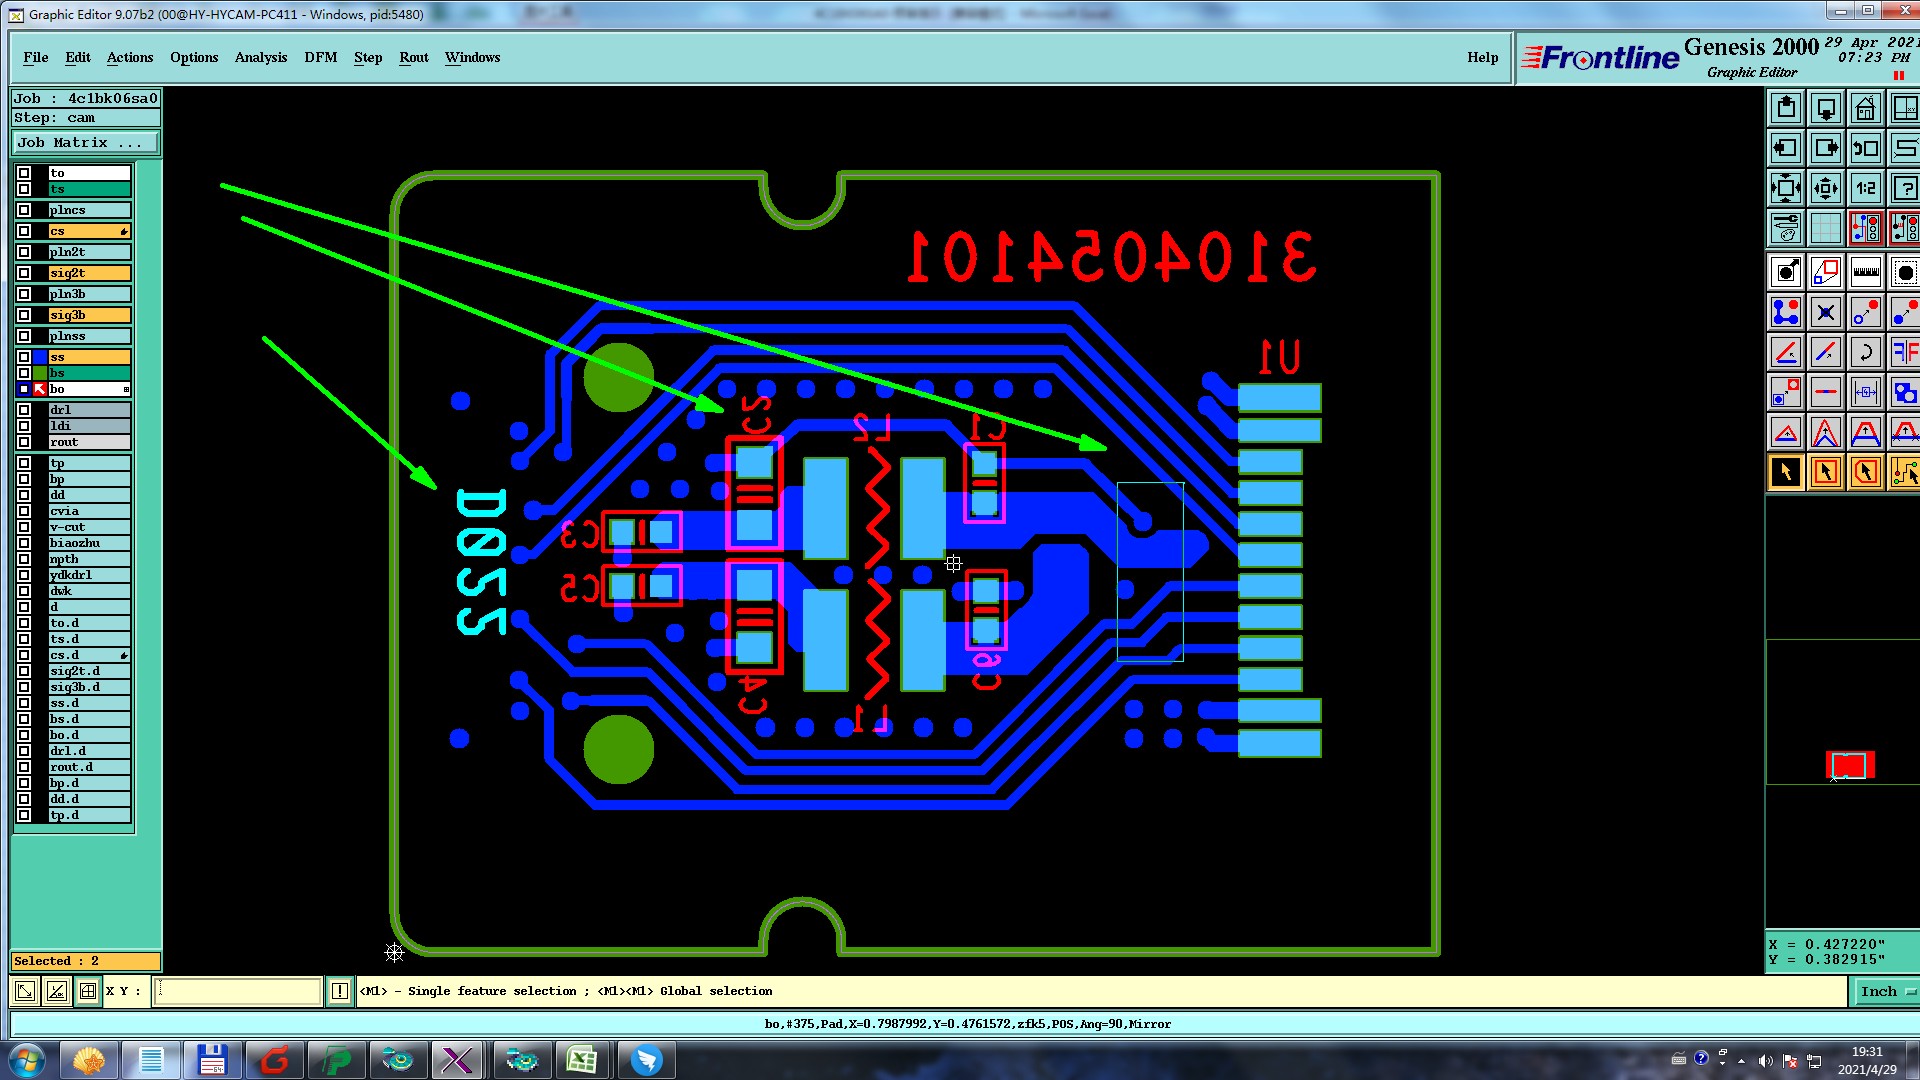Click the question mark help-tool icon
The height and width of the screenshot is (1080, 1920).
coord(1904,188)
